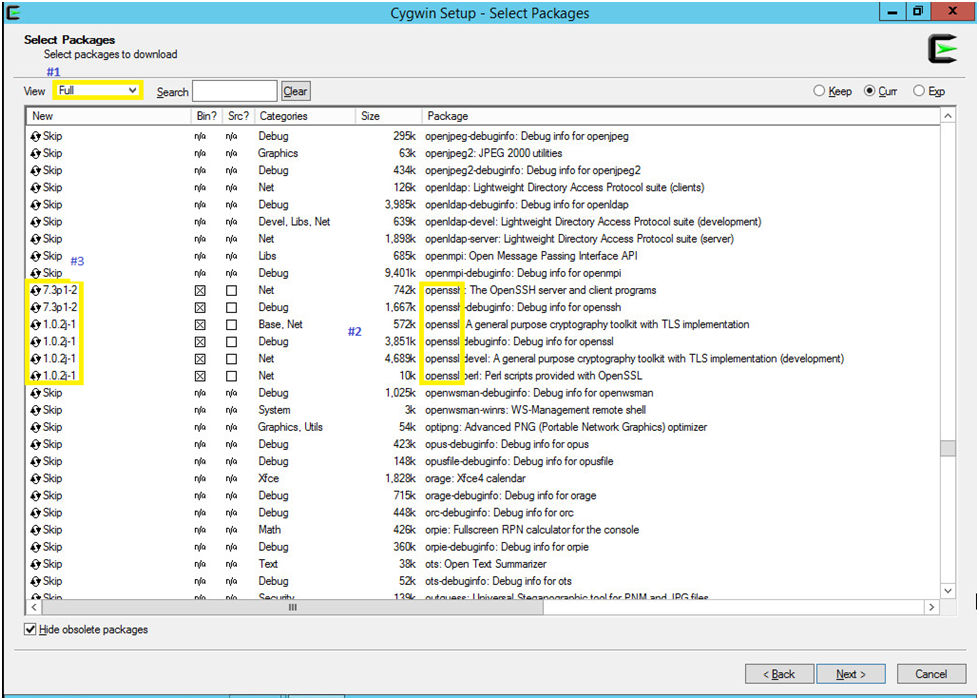The image size is (979, 700).
Task: Click the horizontal scrollbar thumb
Action: pos(292,607)
